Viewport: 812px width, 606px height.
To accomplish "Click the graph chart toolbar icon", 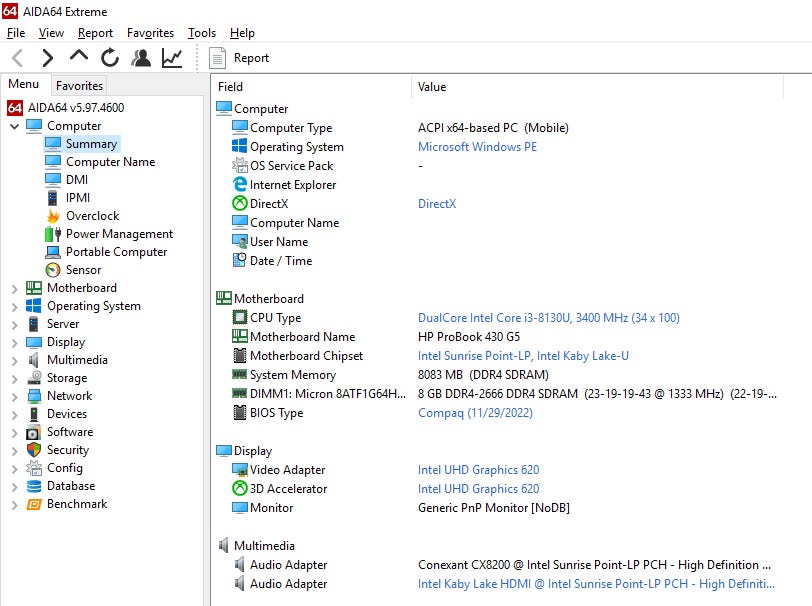I will tap(172, 58).
